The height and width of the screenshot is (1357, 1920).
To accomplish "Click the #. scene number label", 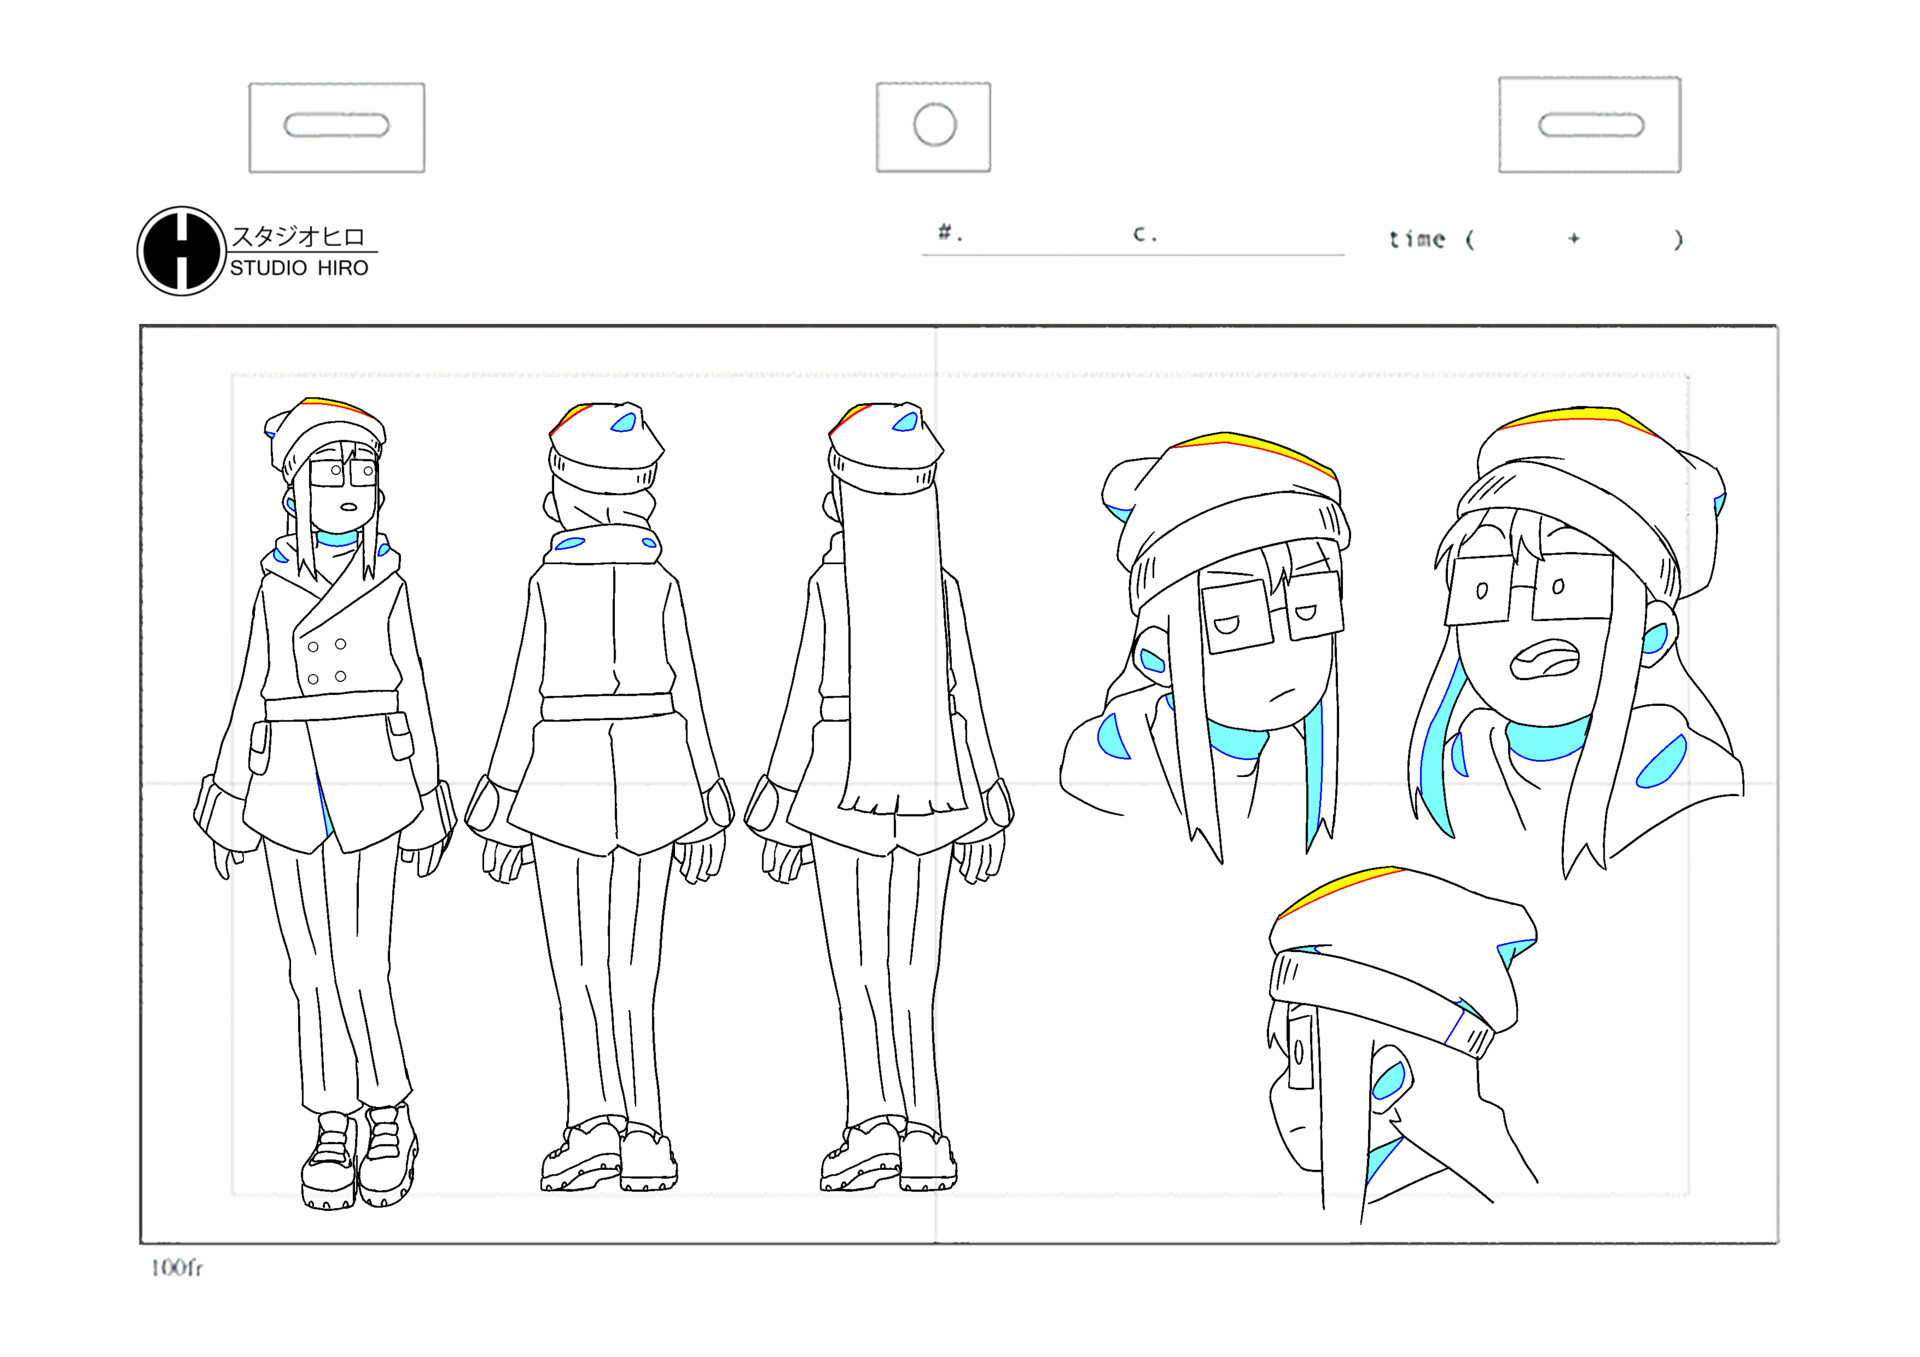I will (944, 232).
